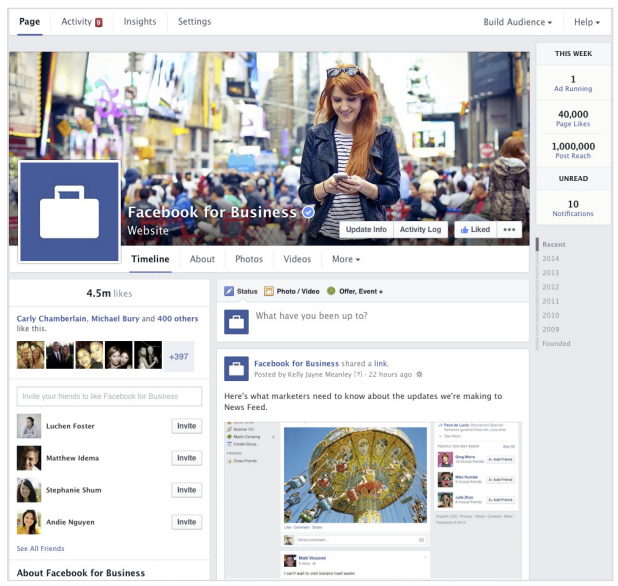The width and height of the screenshot is (618, 586).
Task: Select the Timeline tab
Action: [x=150, y=259]
